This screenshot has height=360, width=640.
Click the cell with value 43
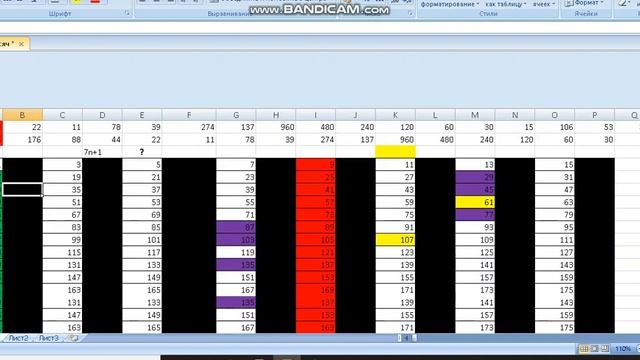(395, 189)
